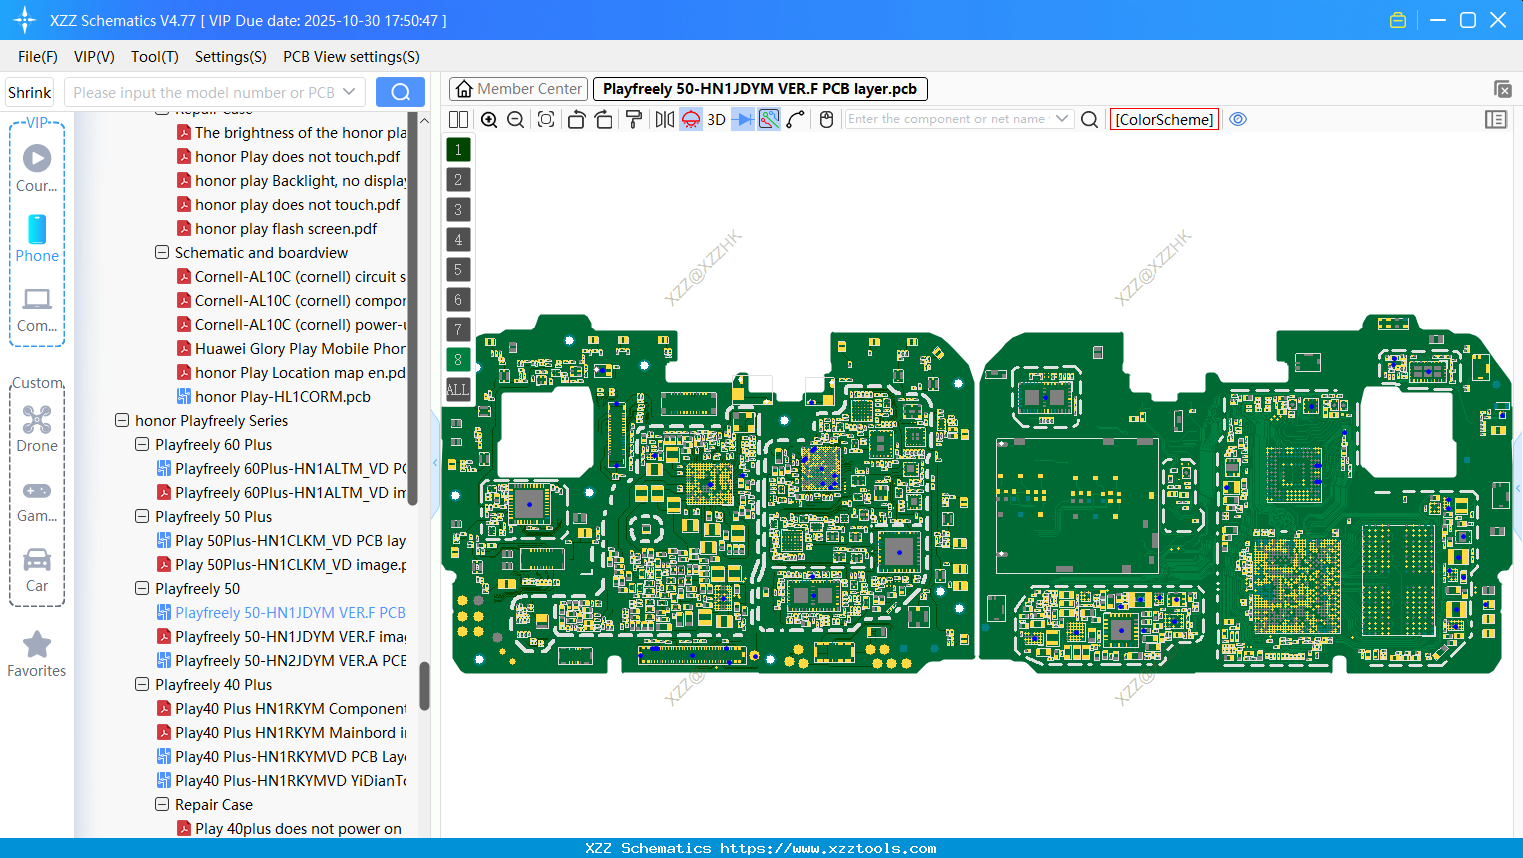Open the right side panel icon
Screen dimensions: 1523x858
(x=1496, y=119)
